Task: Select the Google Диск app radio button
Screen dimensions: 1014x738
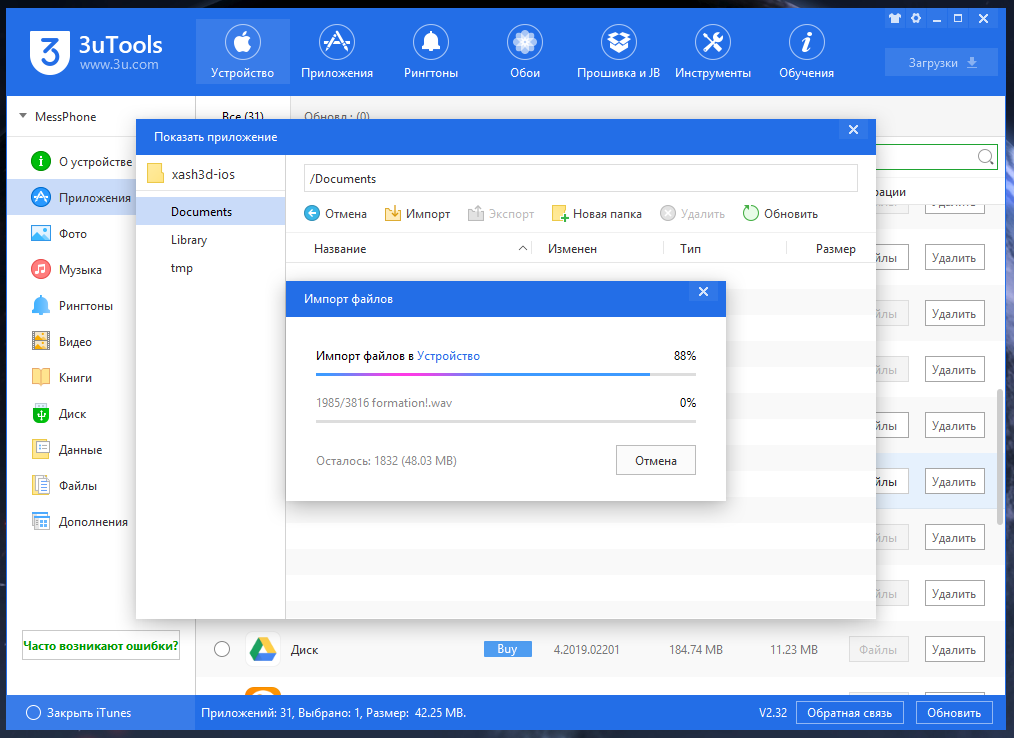Action: pyautogui.click(x=222, y=649)
